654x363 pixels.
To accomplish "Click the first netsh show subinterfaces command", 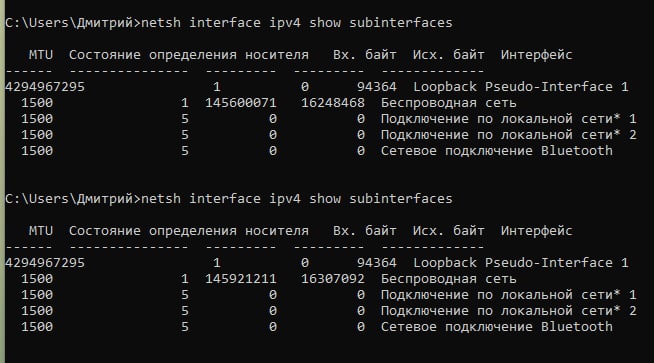I will click(x=297, y=23).
